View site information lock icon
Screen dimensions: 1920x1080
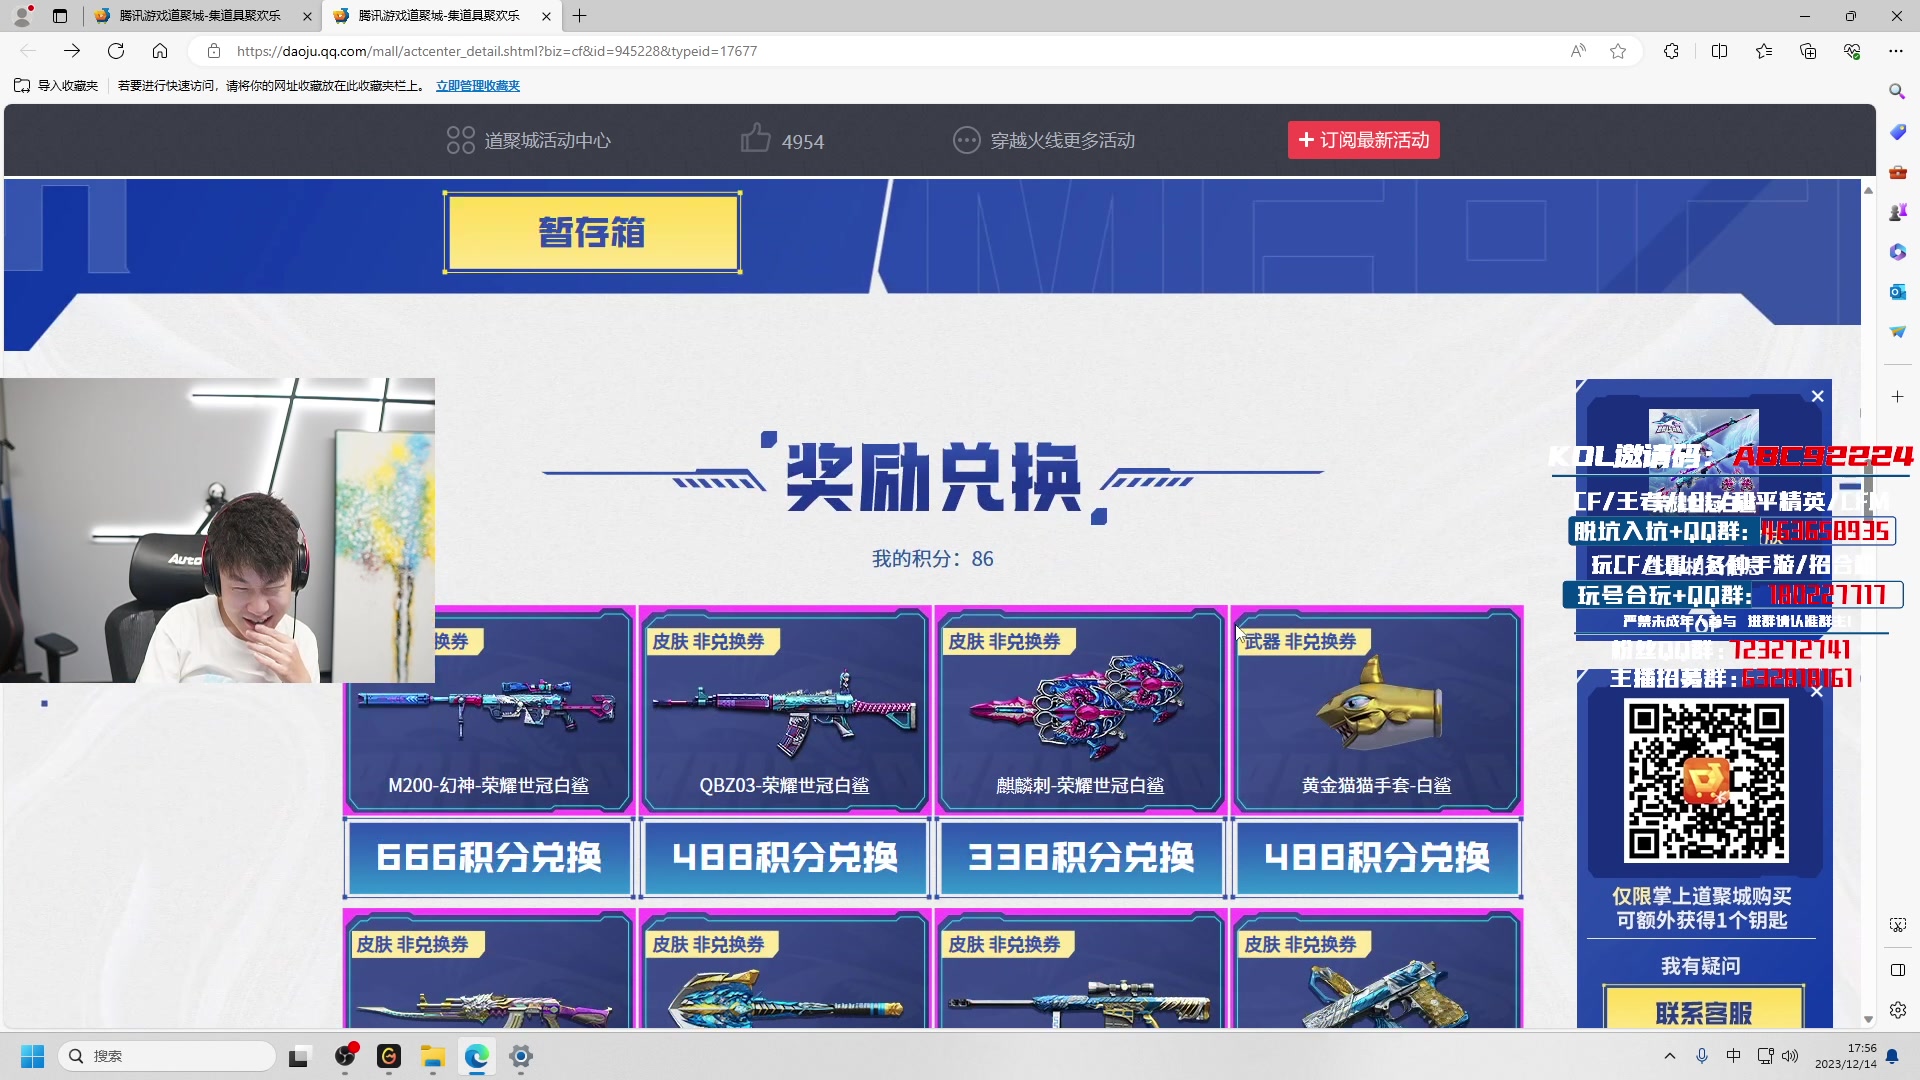click(213, 51)
